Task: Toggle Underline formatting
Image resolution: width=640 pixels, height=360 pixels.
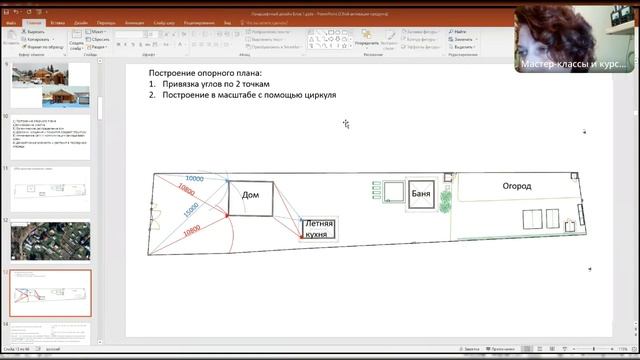Action: click(x=133, y=44)
